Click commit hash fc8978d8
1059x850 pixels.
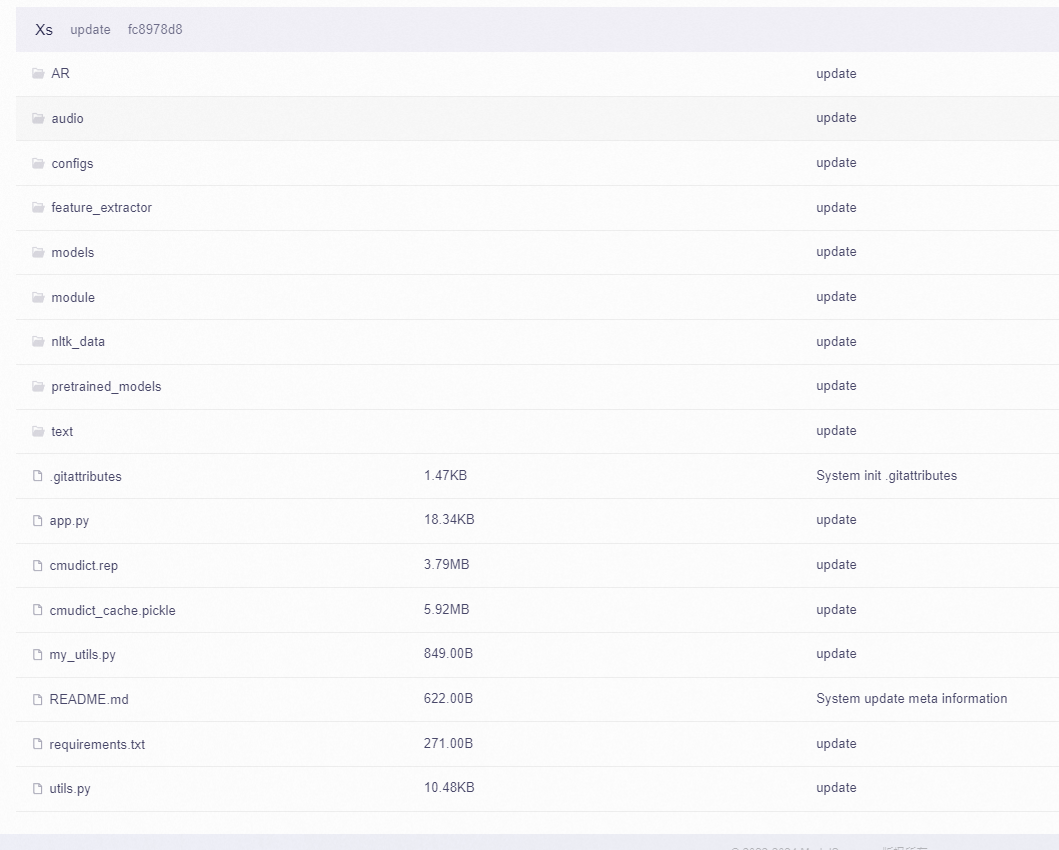click(x=155, y=30)
